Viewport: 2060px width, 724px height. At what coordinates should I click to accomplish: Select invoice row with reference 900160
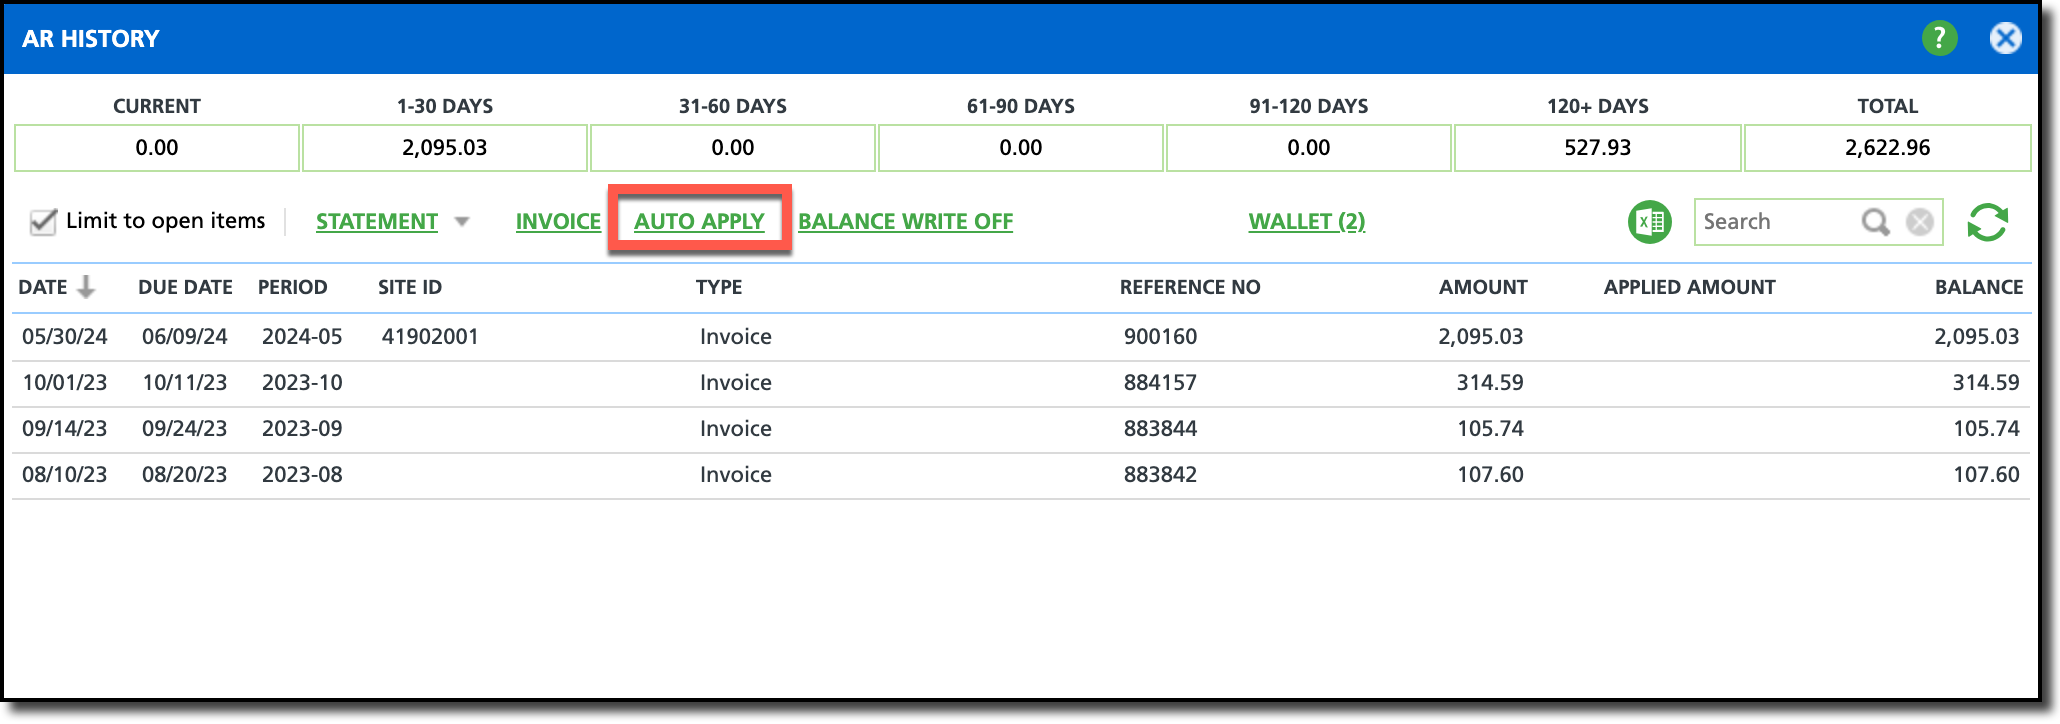(1020, 337)
